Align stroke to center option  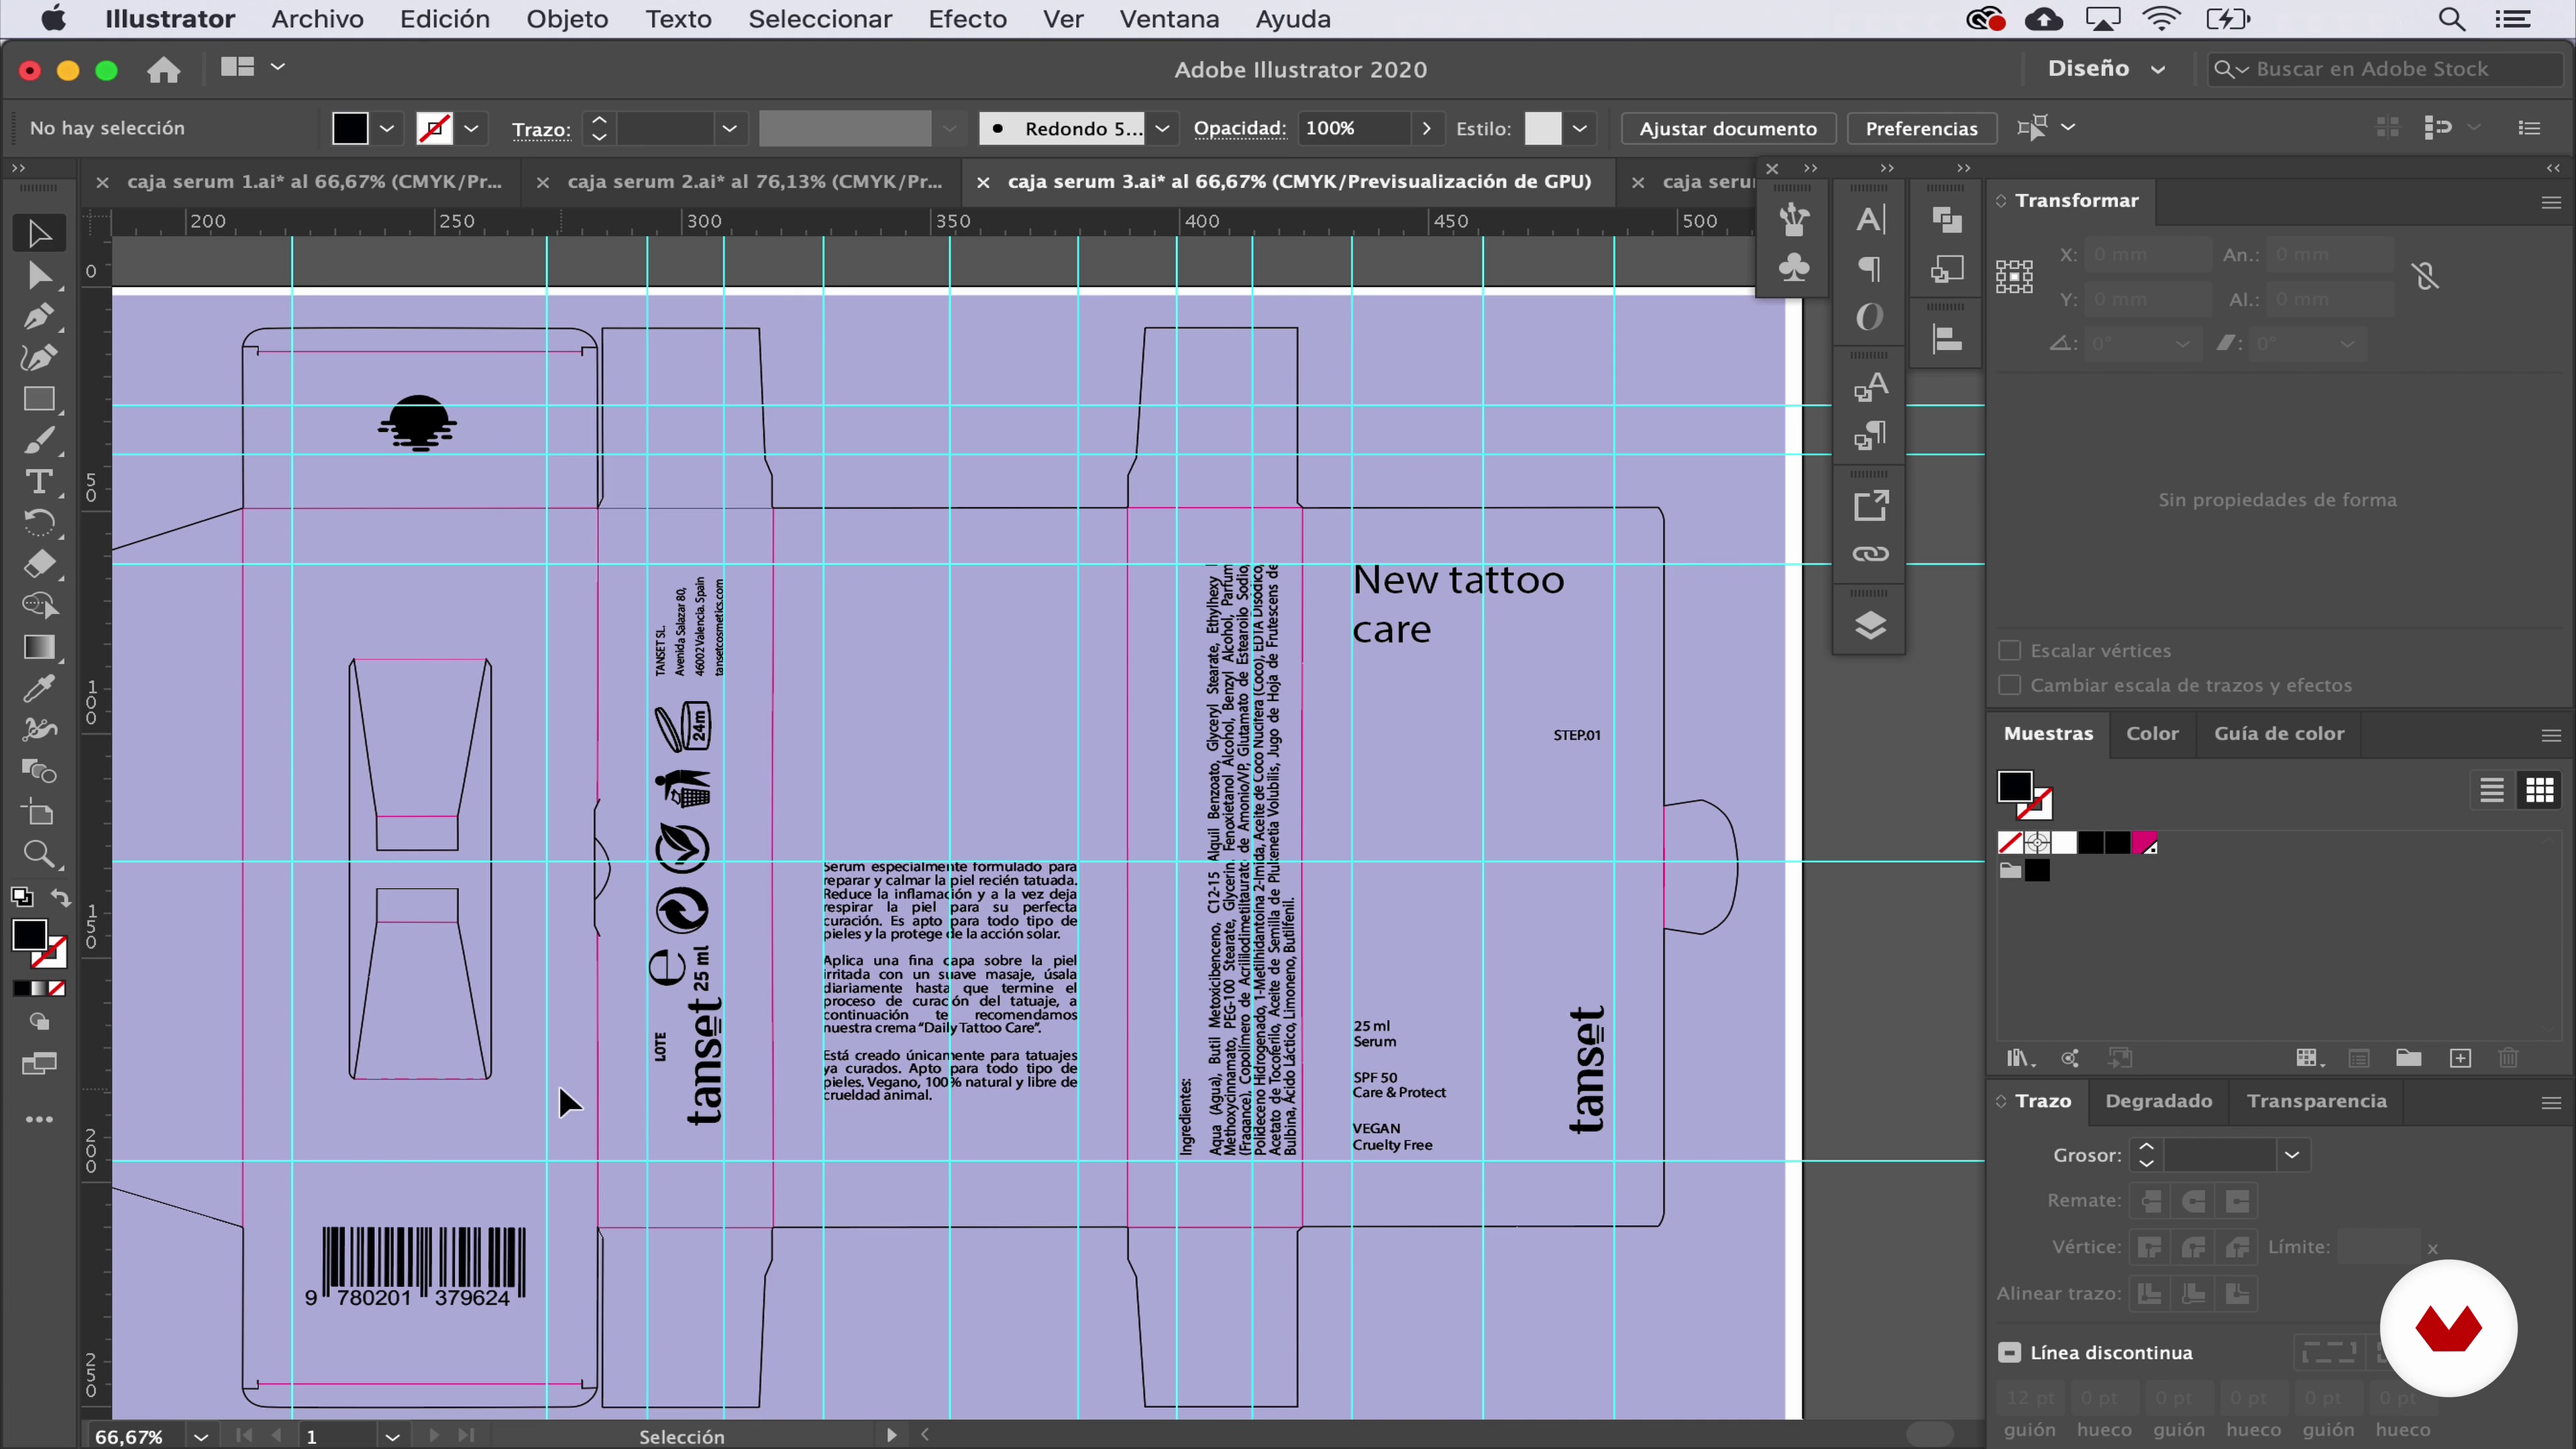coord(2150,1294)
